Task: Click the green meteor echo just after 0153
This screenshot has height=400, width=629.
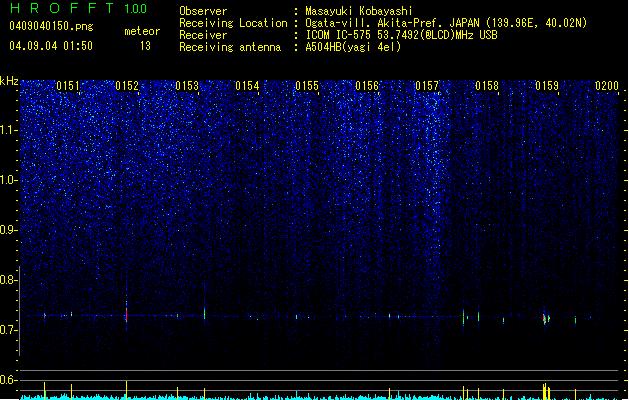Action: pyautogui.click(x=205, y=313)
